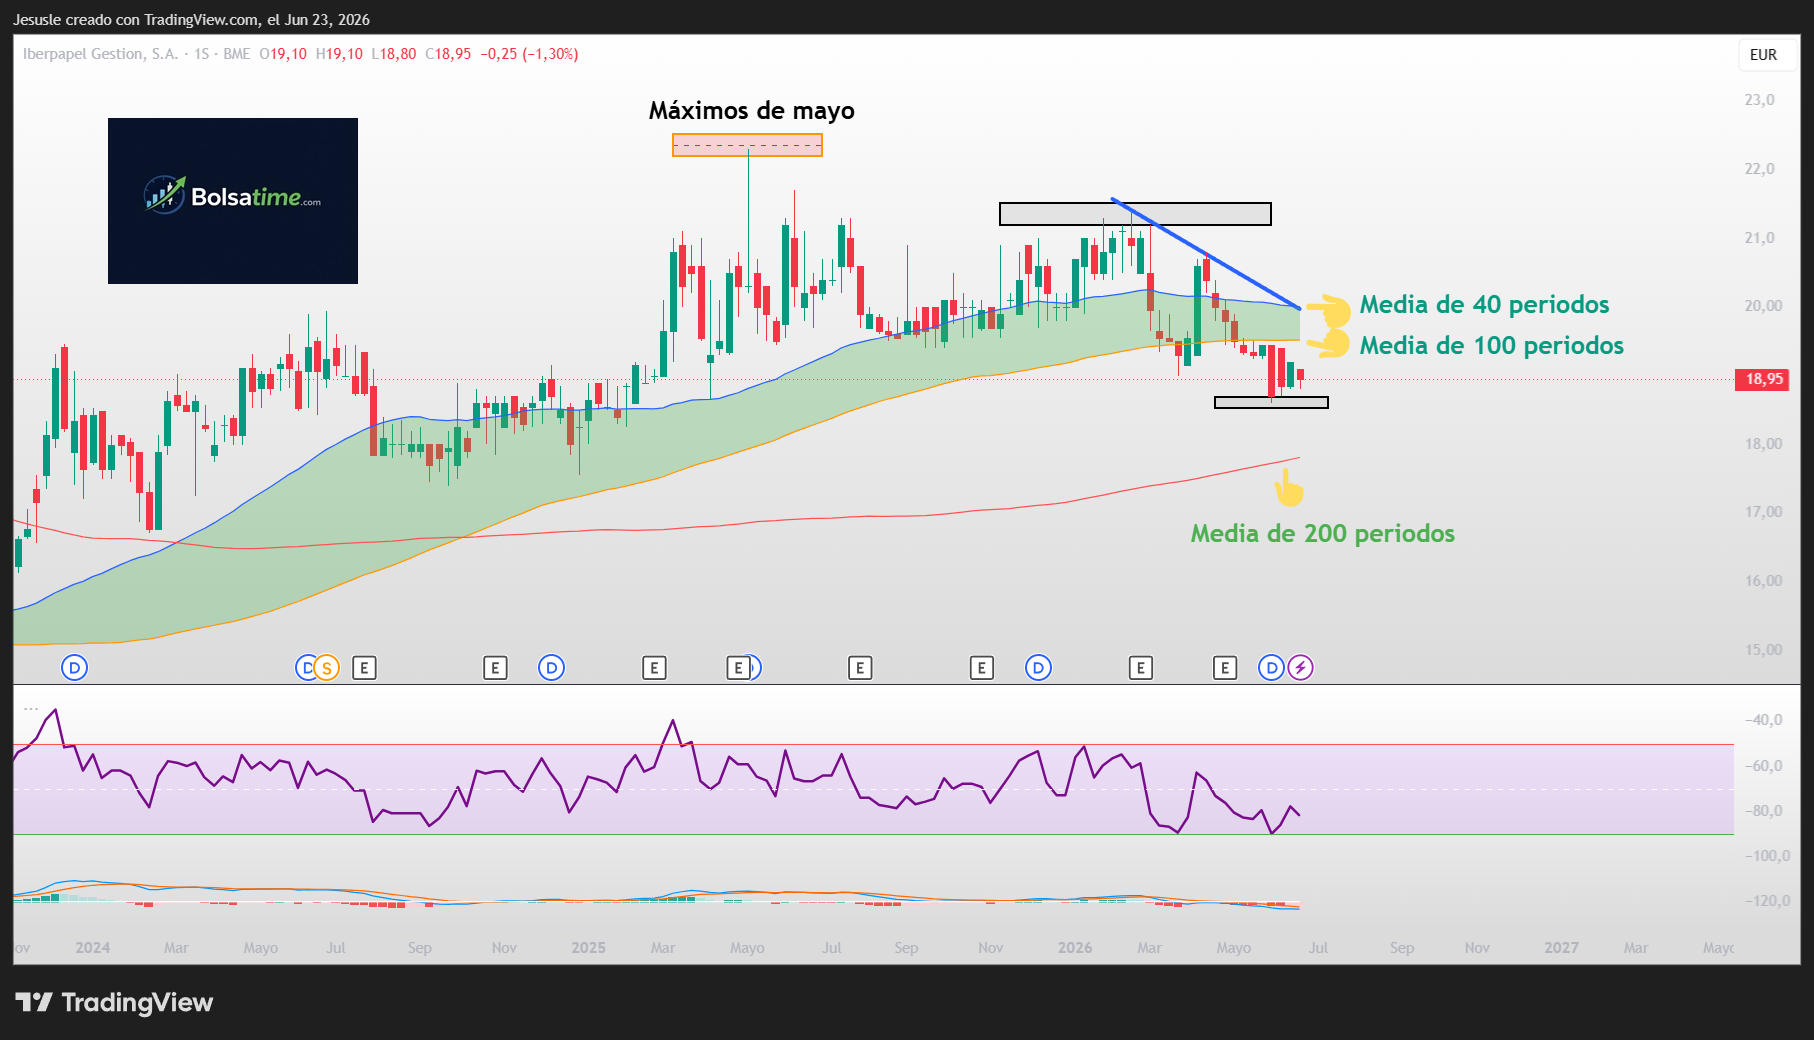Screen dimensions: 1814x1040
Task: Click the purple lightning event marker
Action: coord(1300,668)
